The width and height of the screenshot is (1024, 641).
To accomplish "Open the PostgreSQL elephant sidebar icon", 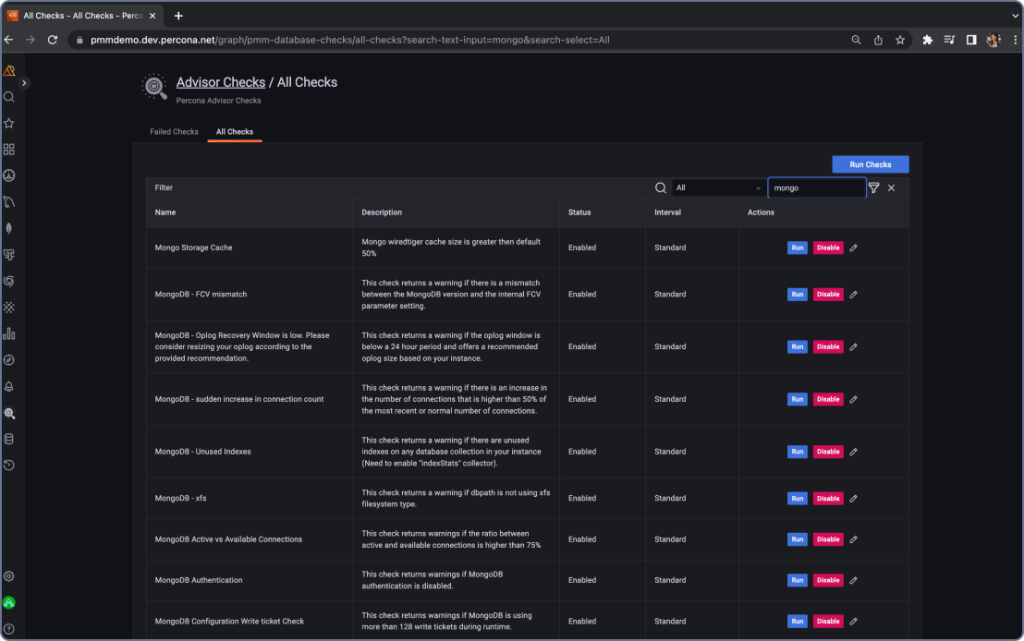I will tap(9, 255).
